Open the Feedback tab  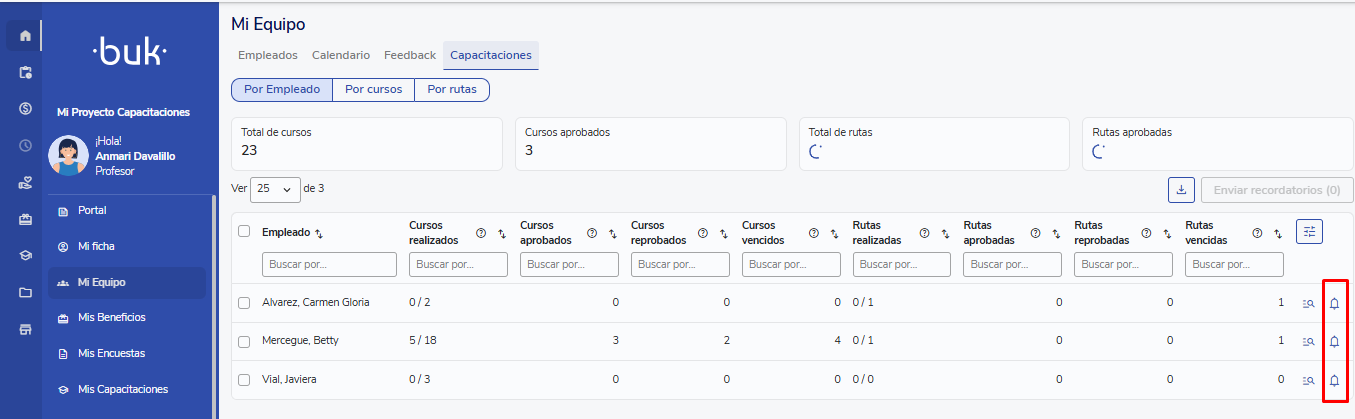(x=410, y=55)
